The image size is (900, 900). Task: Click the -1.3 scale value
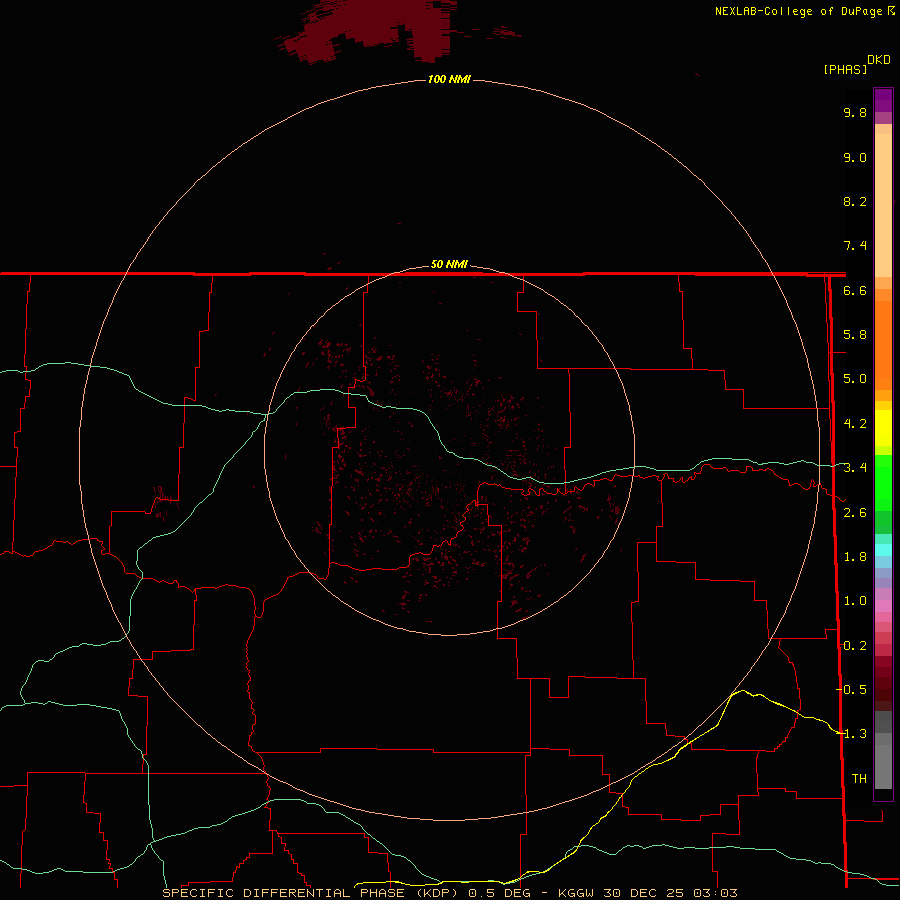tap(851, 734)
